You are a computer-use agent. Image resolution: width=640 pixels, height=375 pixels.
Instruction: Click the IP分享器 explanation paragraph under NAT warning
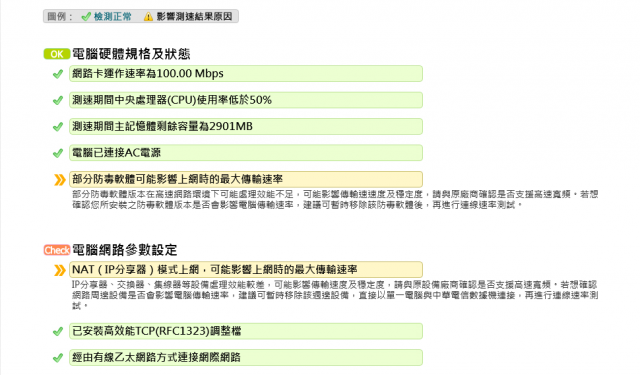pos(335,295)
